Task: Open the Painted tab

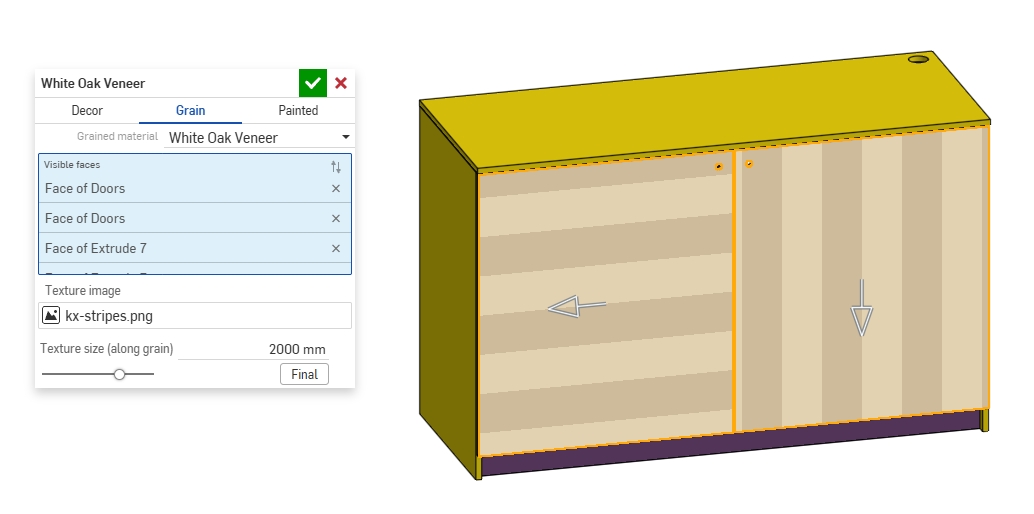Action: click(298, 110)
